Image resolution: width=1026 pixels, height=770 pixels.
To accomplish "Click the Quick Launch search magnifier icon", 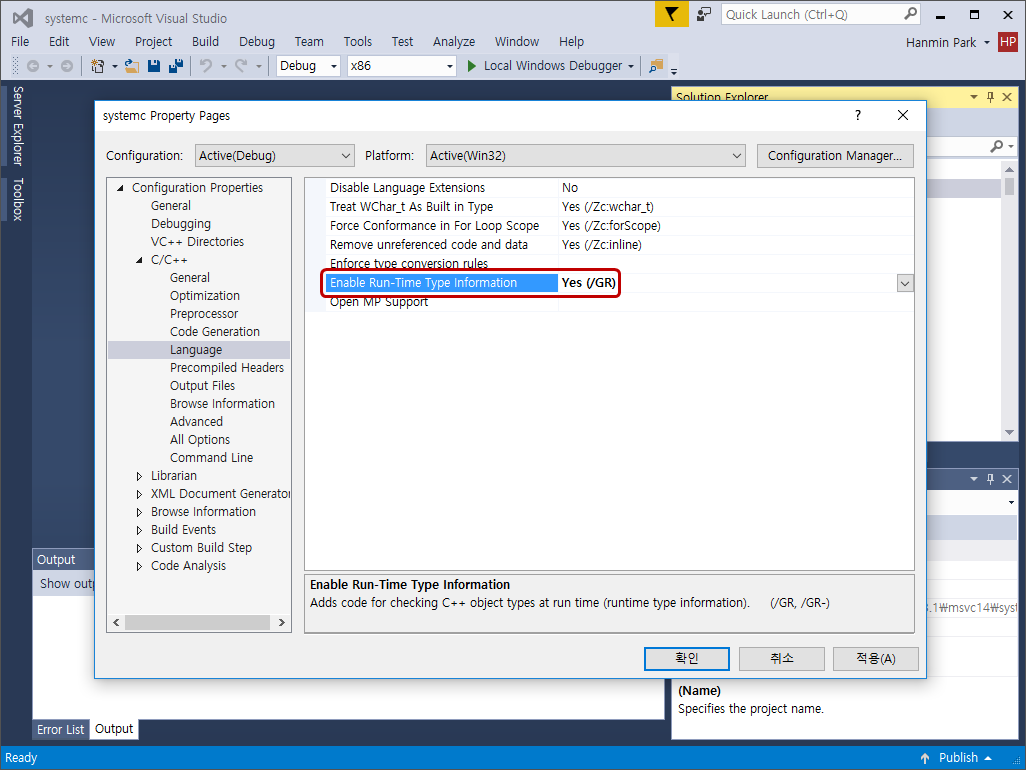I will click(910, 16).
